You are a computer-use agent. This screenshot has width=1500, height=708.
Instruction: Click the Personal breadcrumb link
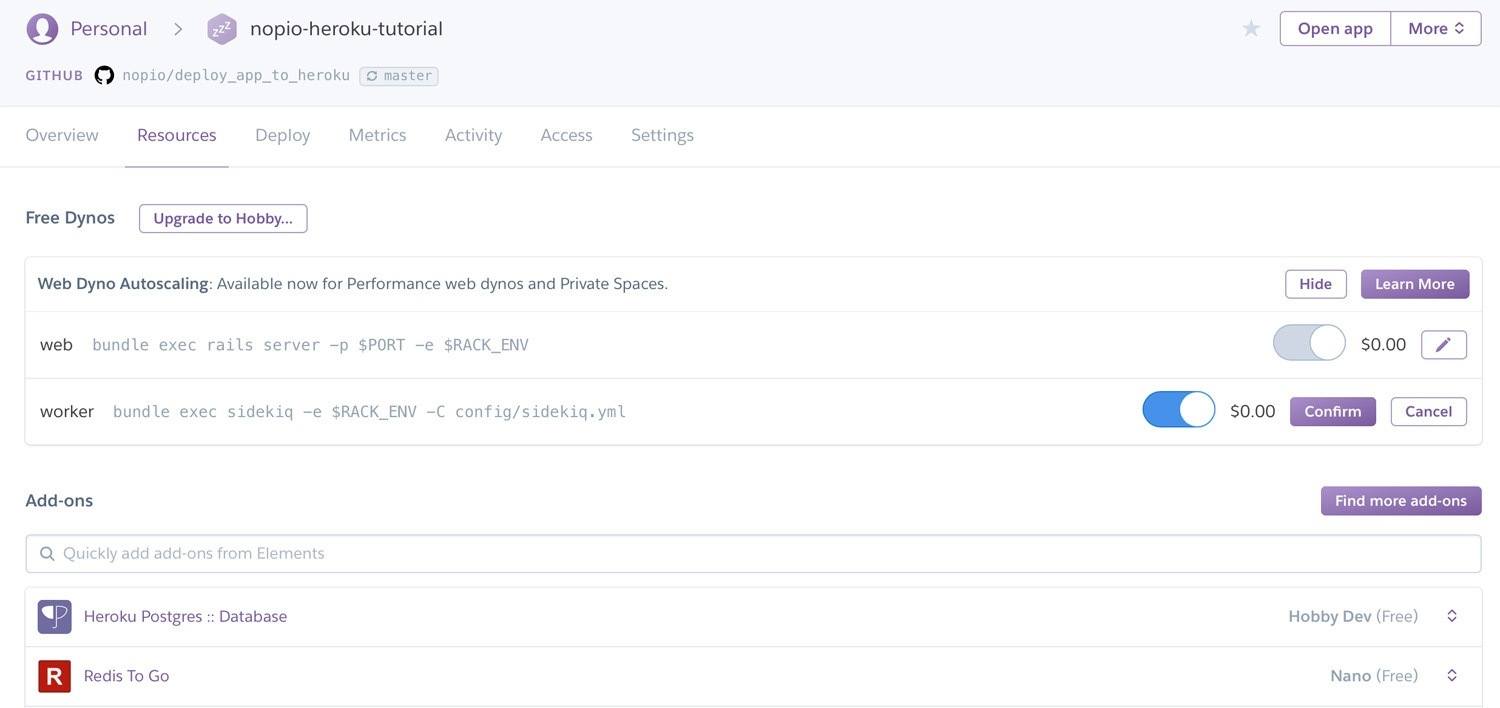coord(109,29)
